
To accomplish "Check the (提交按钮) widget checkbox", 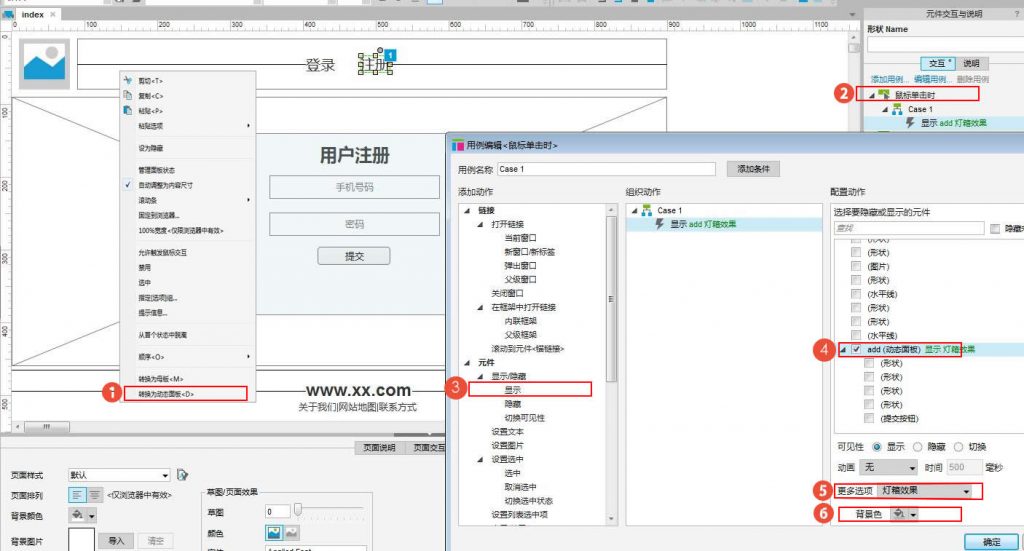I will [x=869, y=418].
